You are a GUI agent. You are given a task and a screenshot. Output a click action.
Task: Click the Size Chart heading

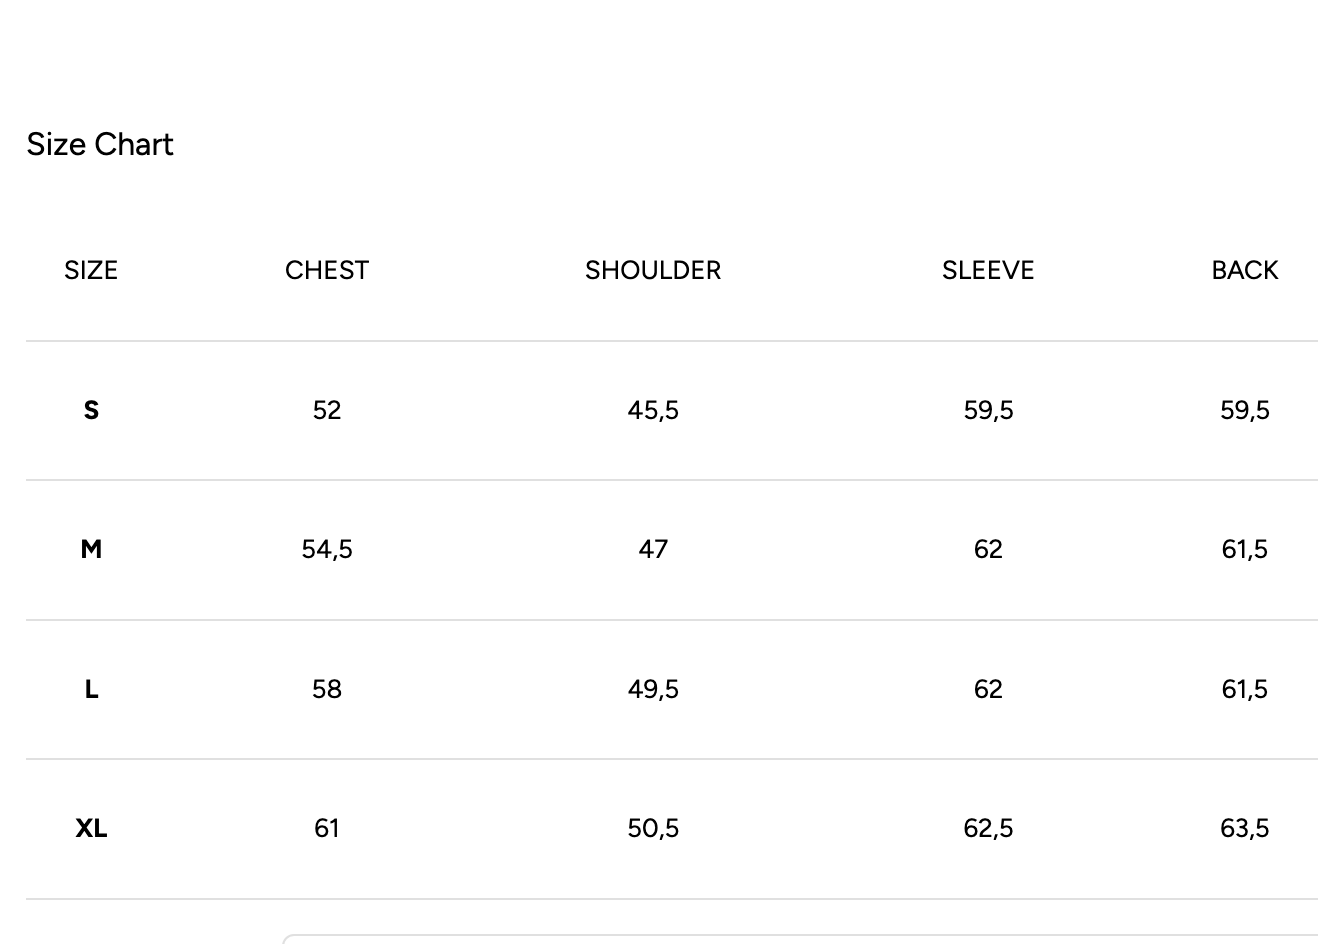[x=100, y=145]
